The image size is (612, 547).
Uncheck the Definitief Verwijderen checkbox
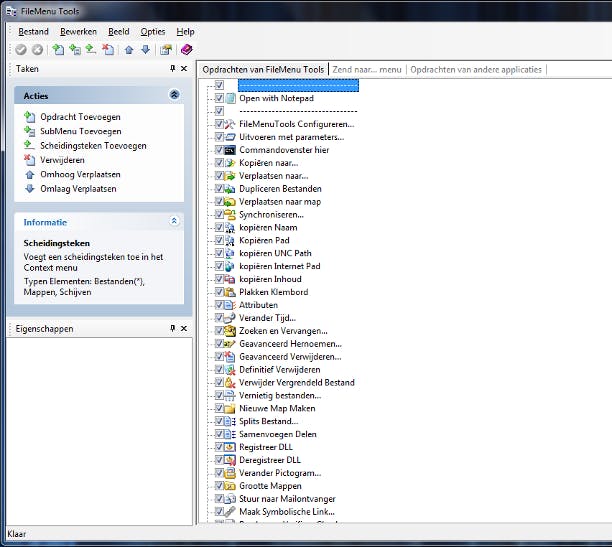pos(219,369)
